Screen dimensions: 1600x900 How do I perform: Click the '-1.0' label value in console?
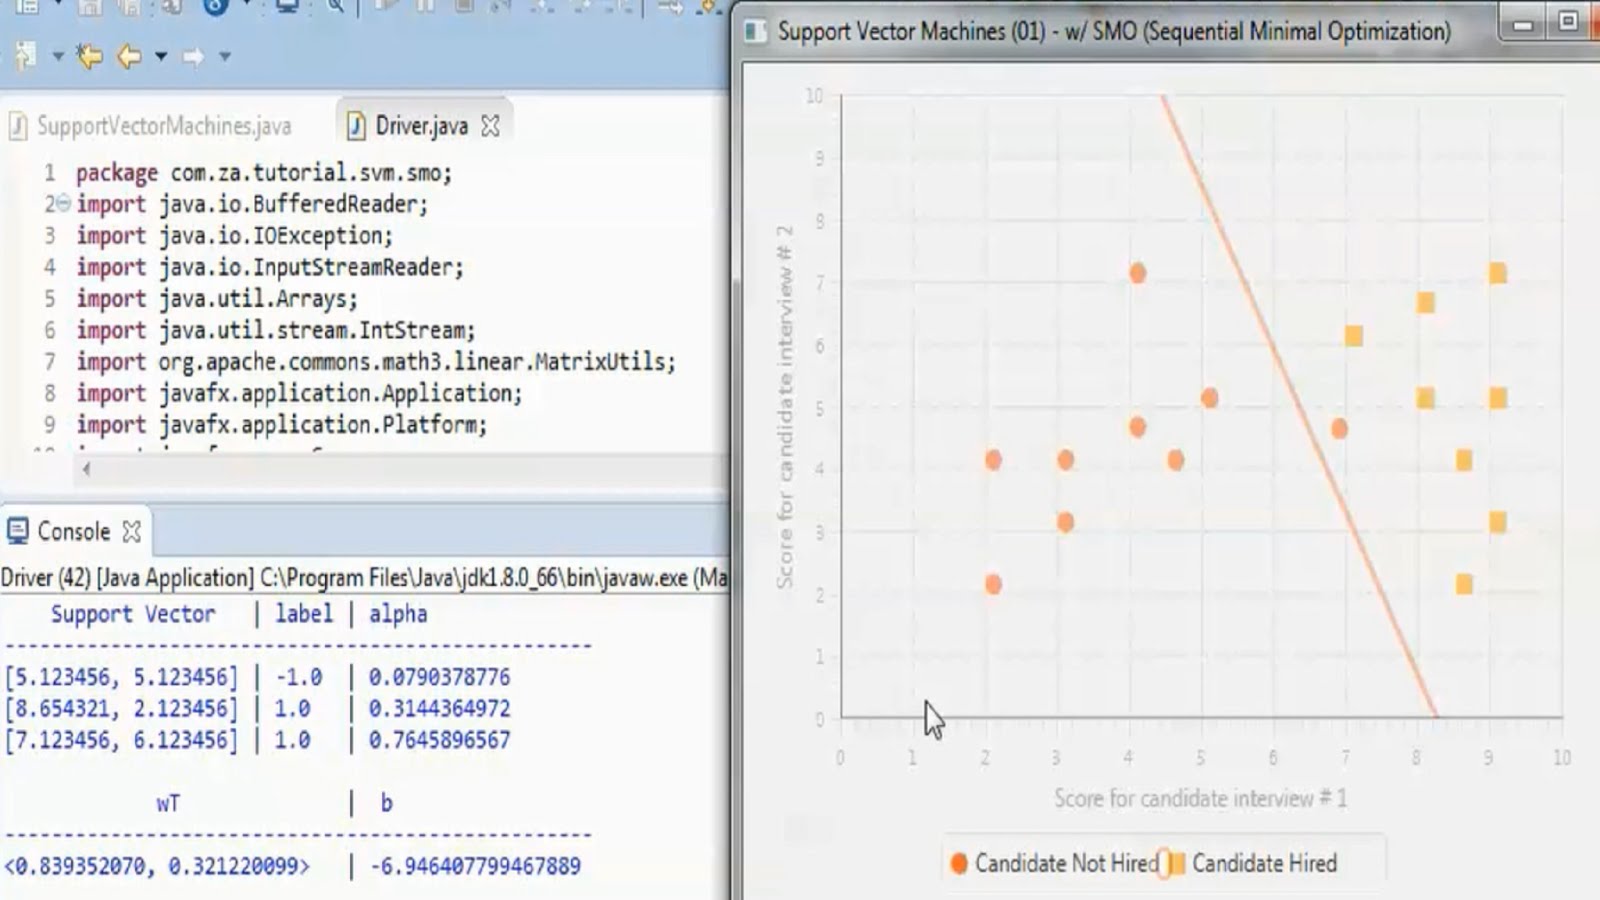[x=298, y=677]
